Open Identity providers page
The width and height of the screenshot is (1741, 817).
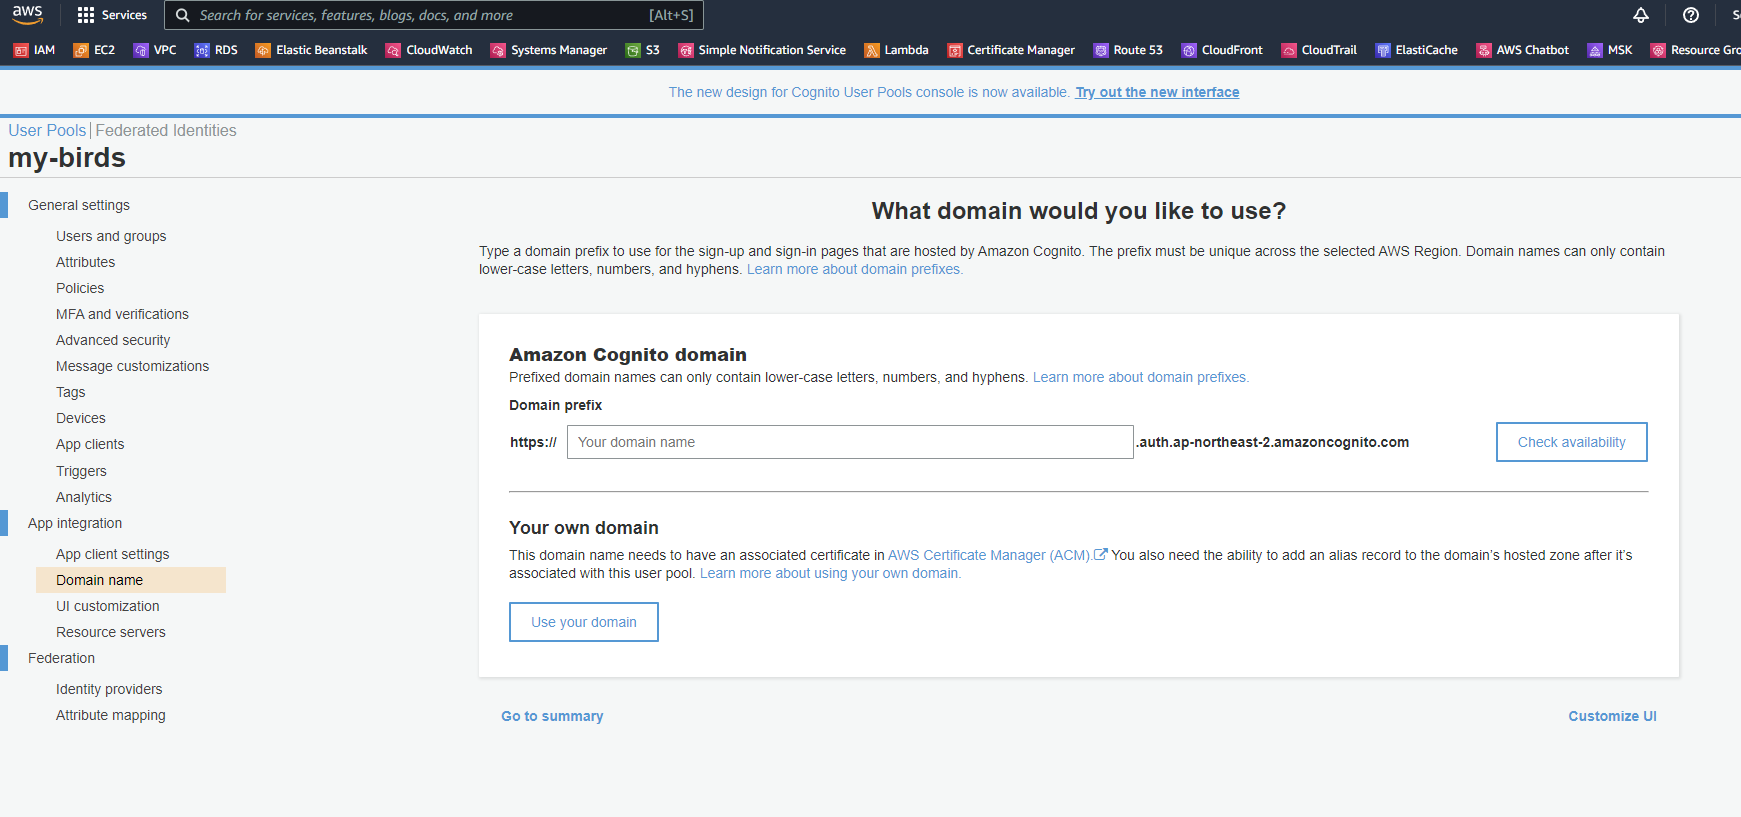(x=109, y=689)
